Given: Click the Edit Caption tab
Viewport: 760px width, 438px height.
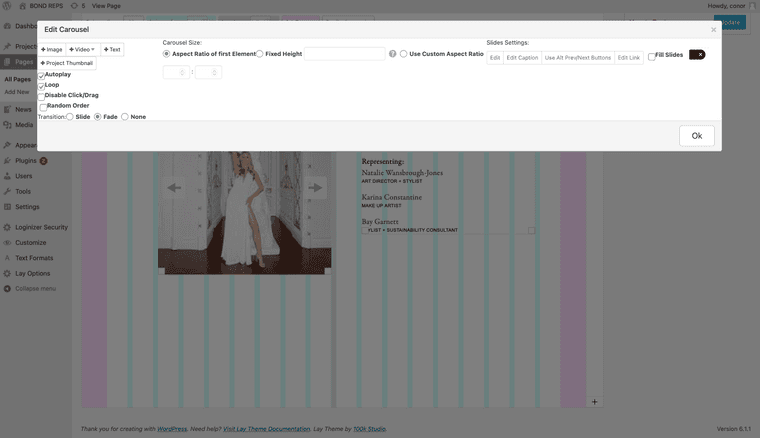Looking at the screenshot, I should tap(522, 58).
